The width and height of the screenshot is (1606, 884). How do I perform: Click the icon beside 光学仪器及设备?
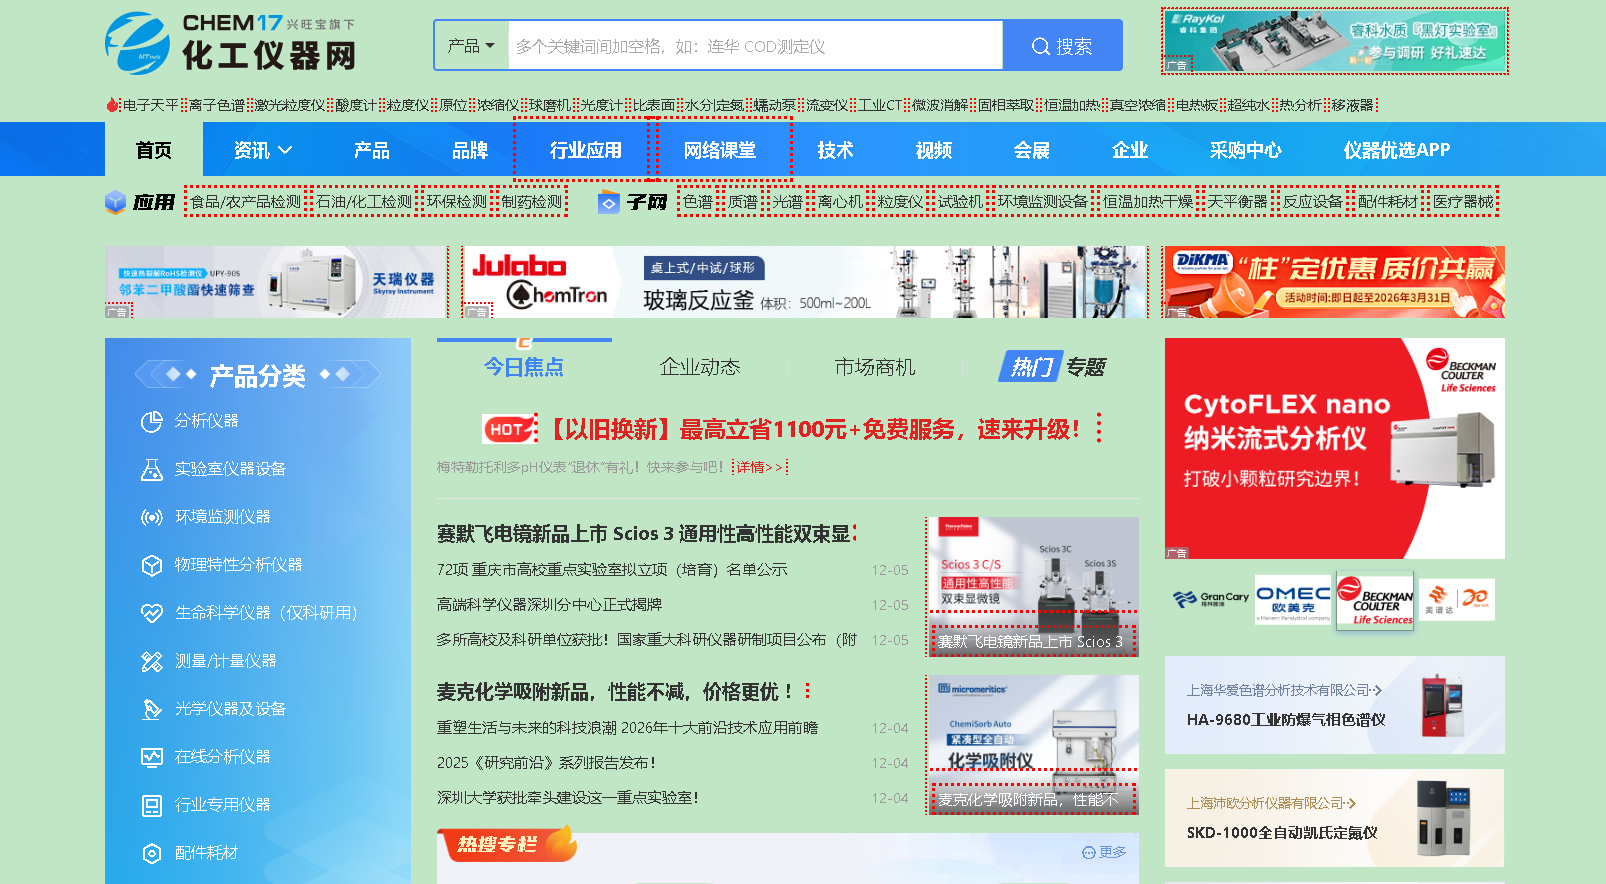pyautogui.click(x=152, y=710)
